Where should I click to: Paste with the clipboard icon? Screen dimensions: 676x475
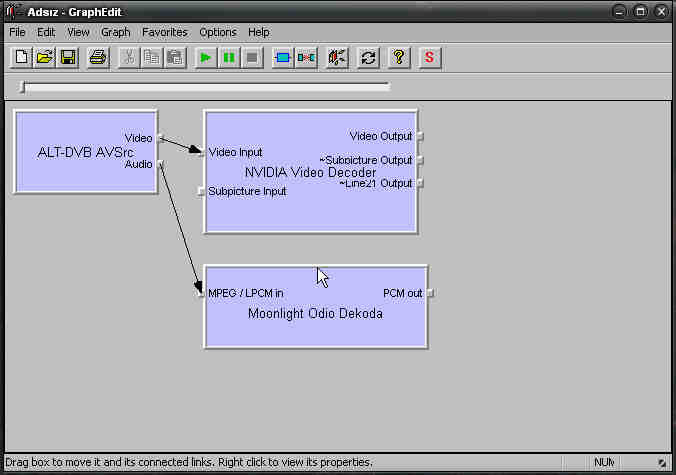tap(175, 57)
